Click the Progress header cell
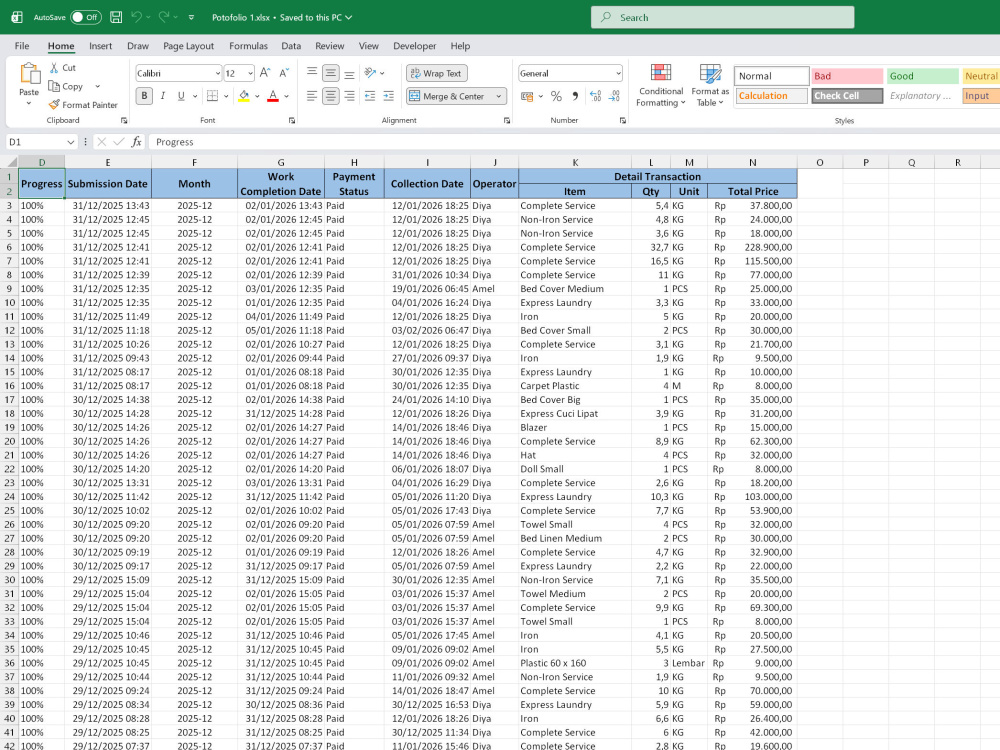This screenshot has width=1000, height=750. pos(41,184)
